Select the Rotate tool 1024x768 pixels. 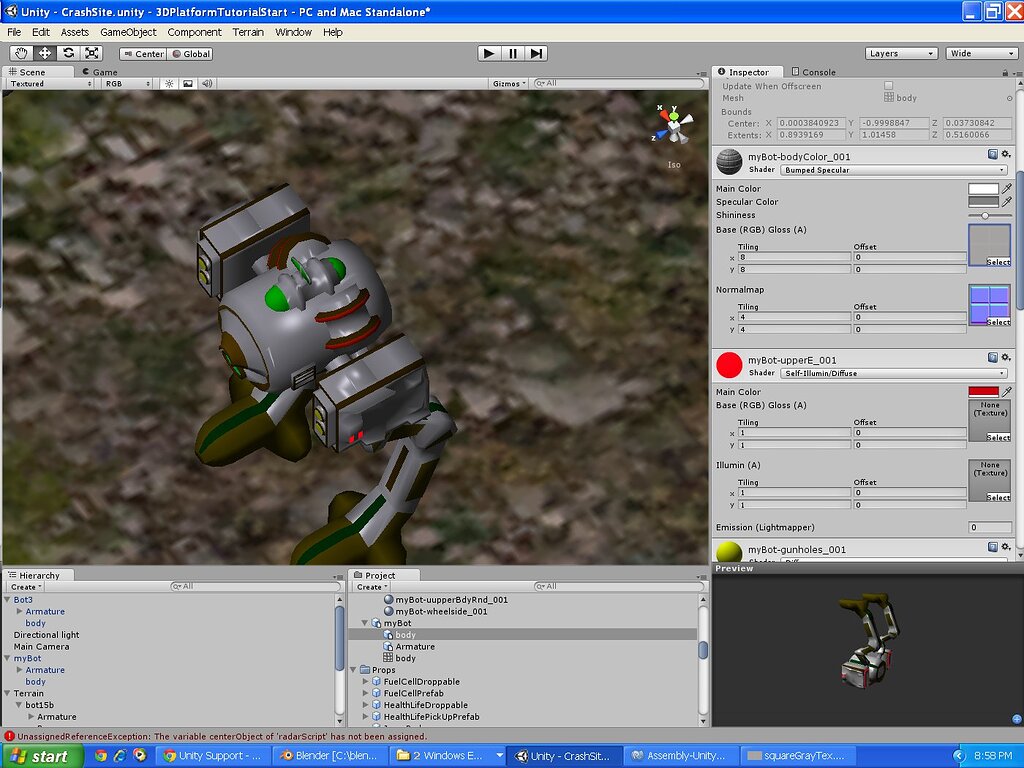click(68, 53)
